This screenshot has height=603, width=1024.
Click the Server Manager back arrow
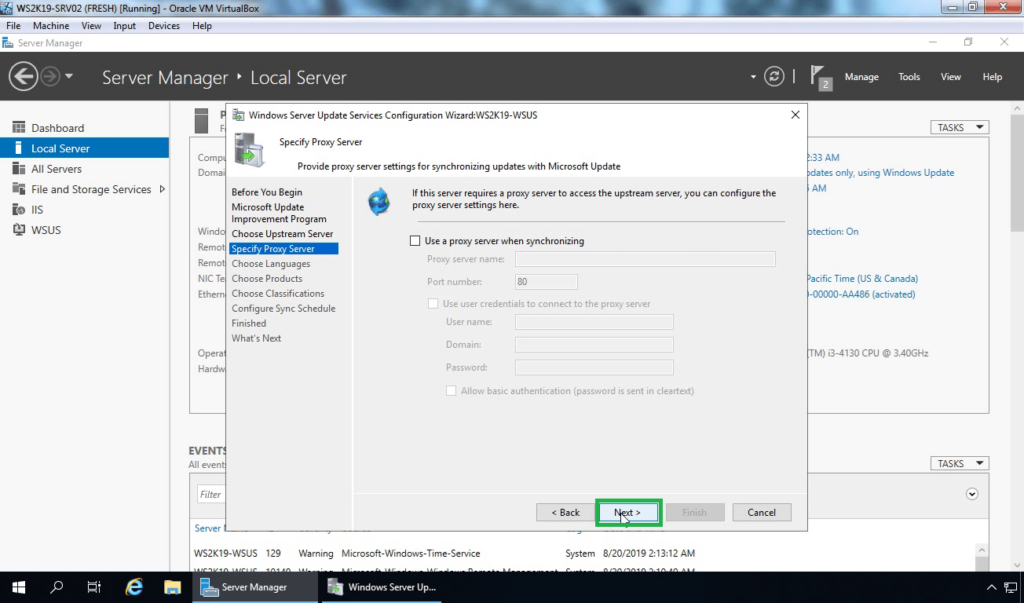pos(23,76)
